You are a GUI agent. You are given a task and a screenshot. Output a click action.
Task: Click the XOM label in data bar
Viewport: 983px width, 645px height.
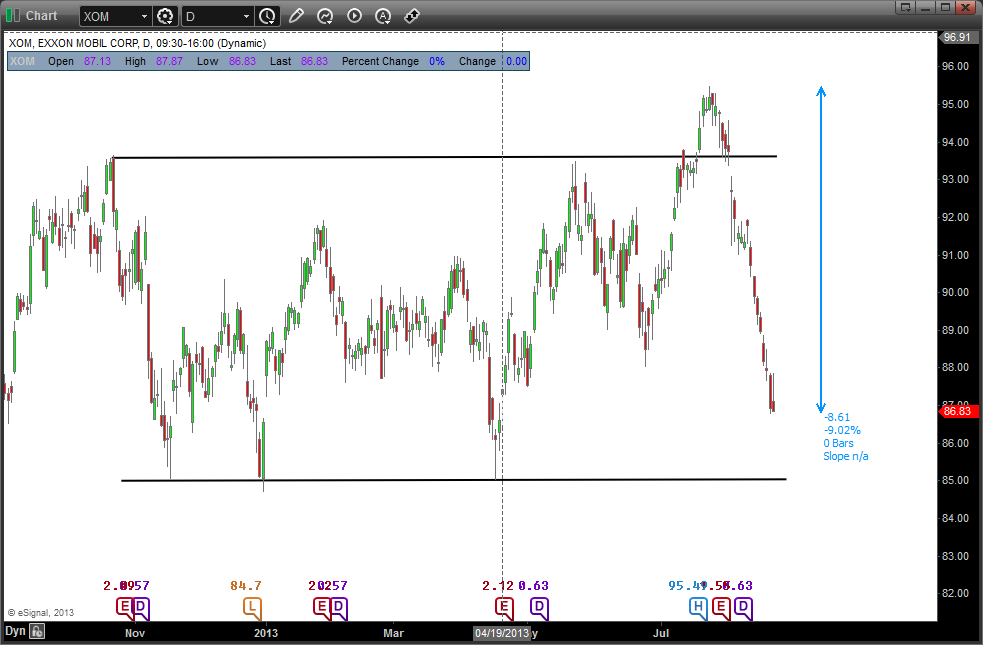[x=23, y=61]
